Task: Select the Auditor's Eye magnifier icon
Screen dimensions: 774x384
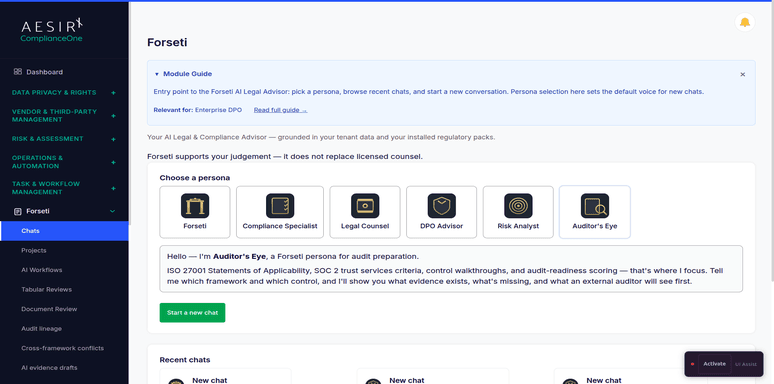Action: (595, 206)
